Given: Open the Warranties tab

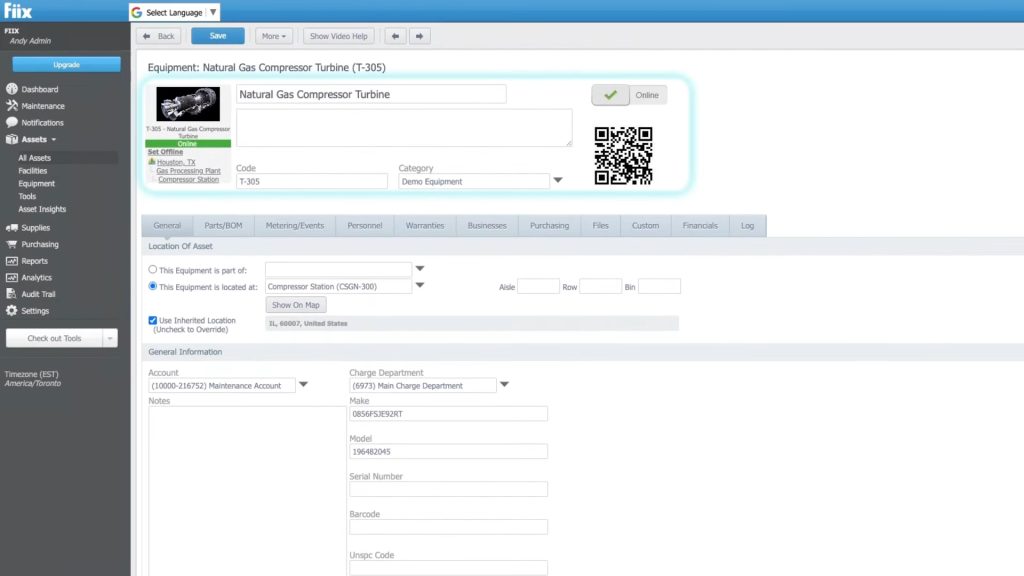Looking at the screenshot, I should (424, 225).
